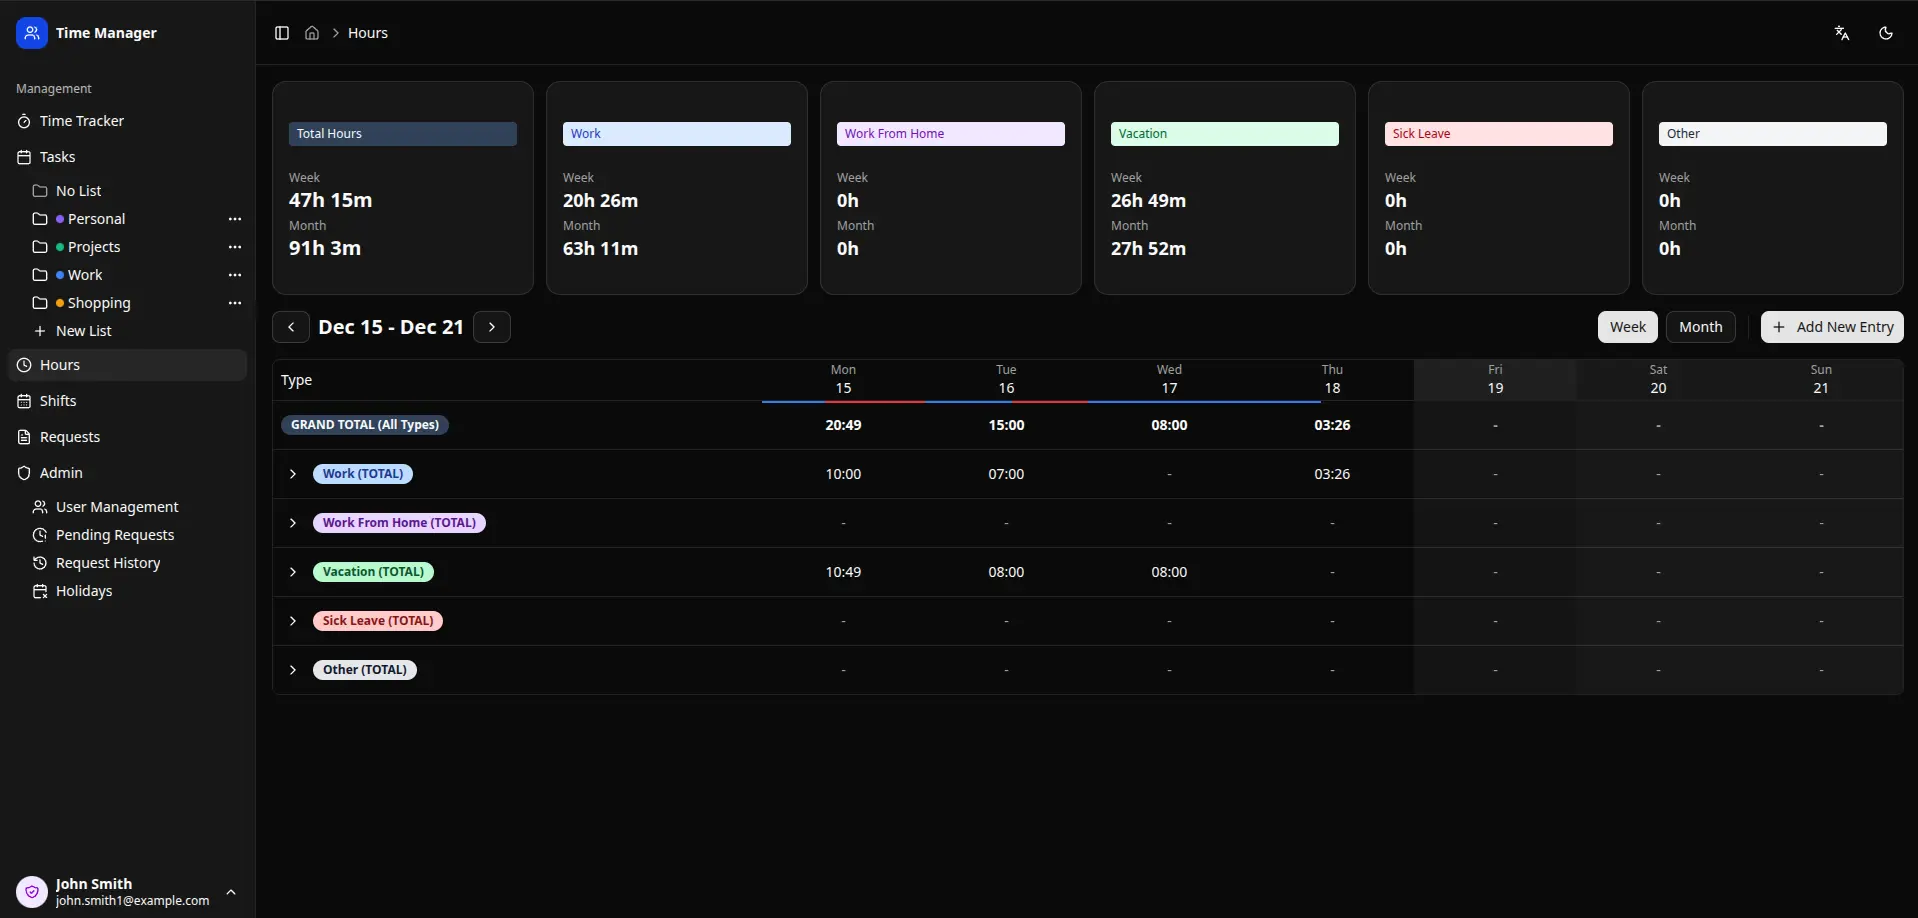
Task: Switch the view to Month
Action: 1701,327
